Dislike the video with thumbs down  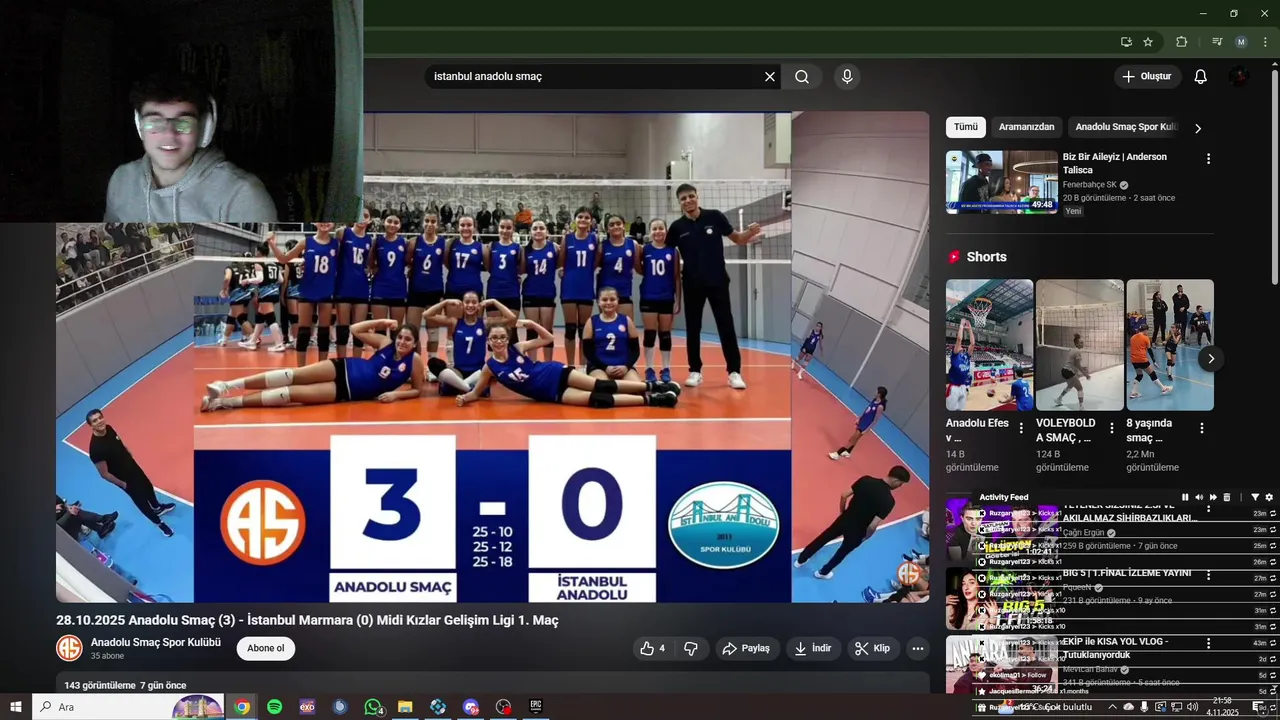point(690,648)
